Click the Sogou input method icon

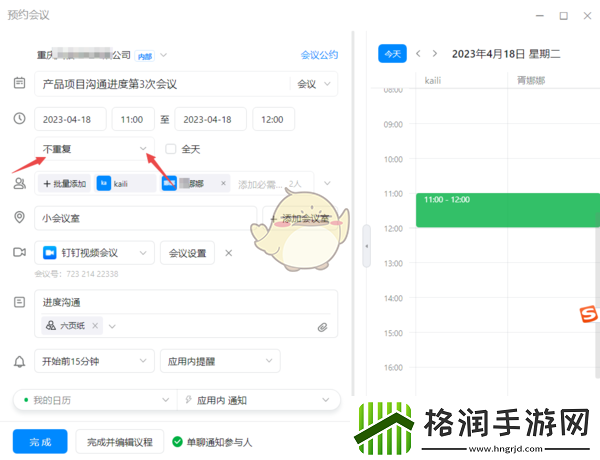pyautogui.click(x=589, y=314)
